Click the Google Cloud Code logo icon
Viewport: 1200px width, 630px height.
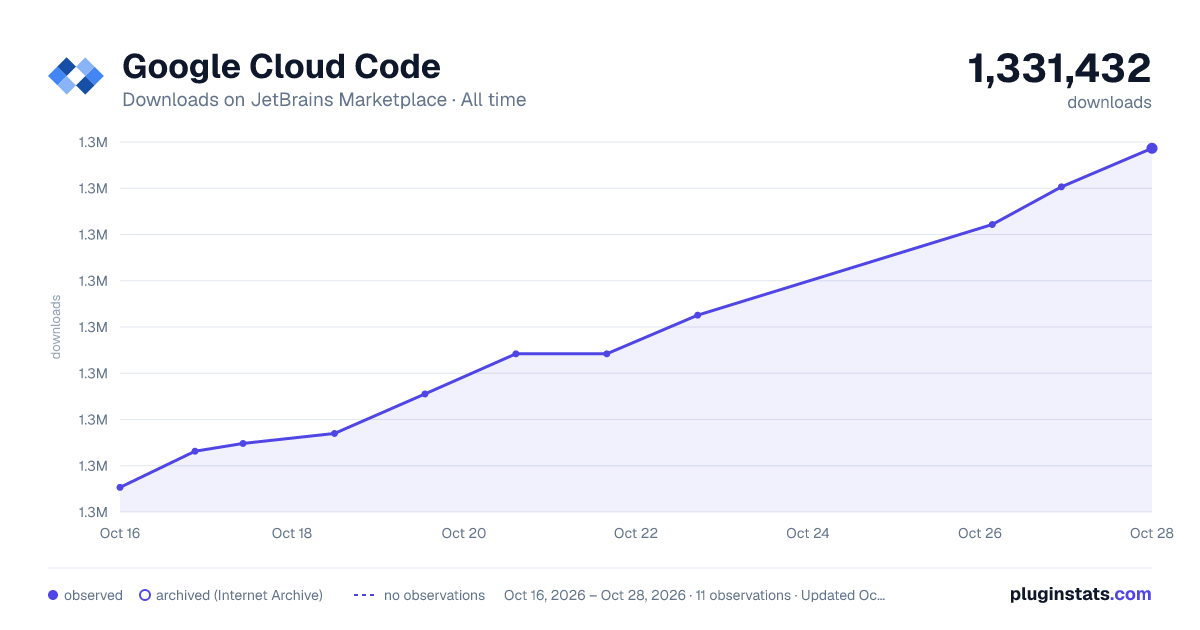(76, 76)
